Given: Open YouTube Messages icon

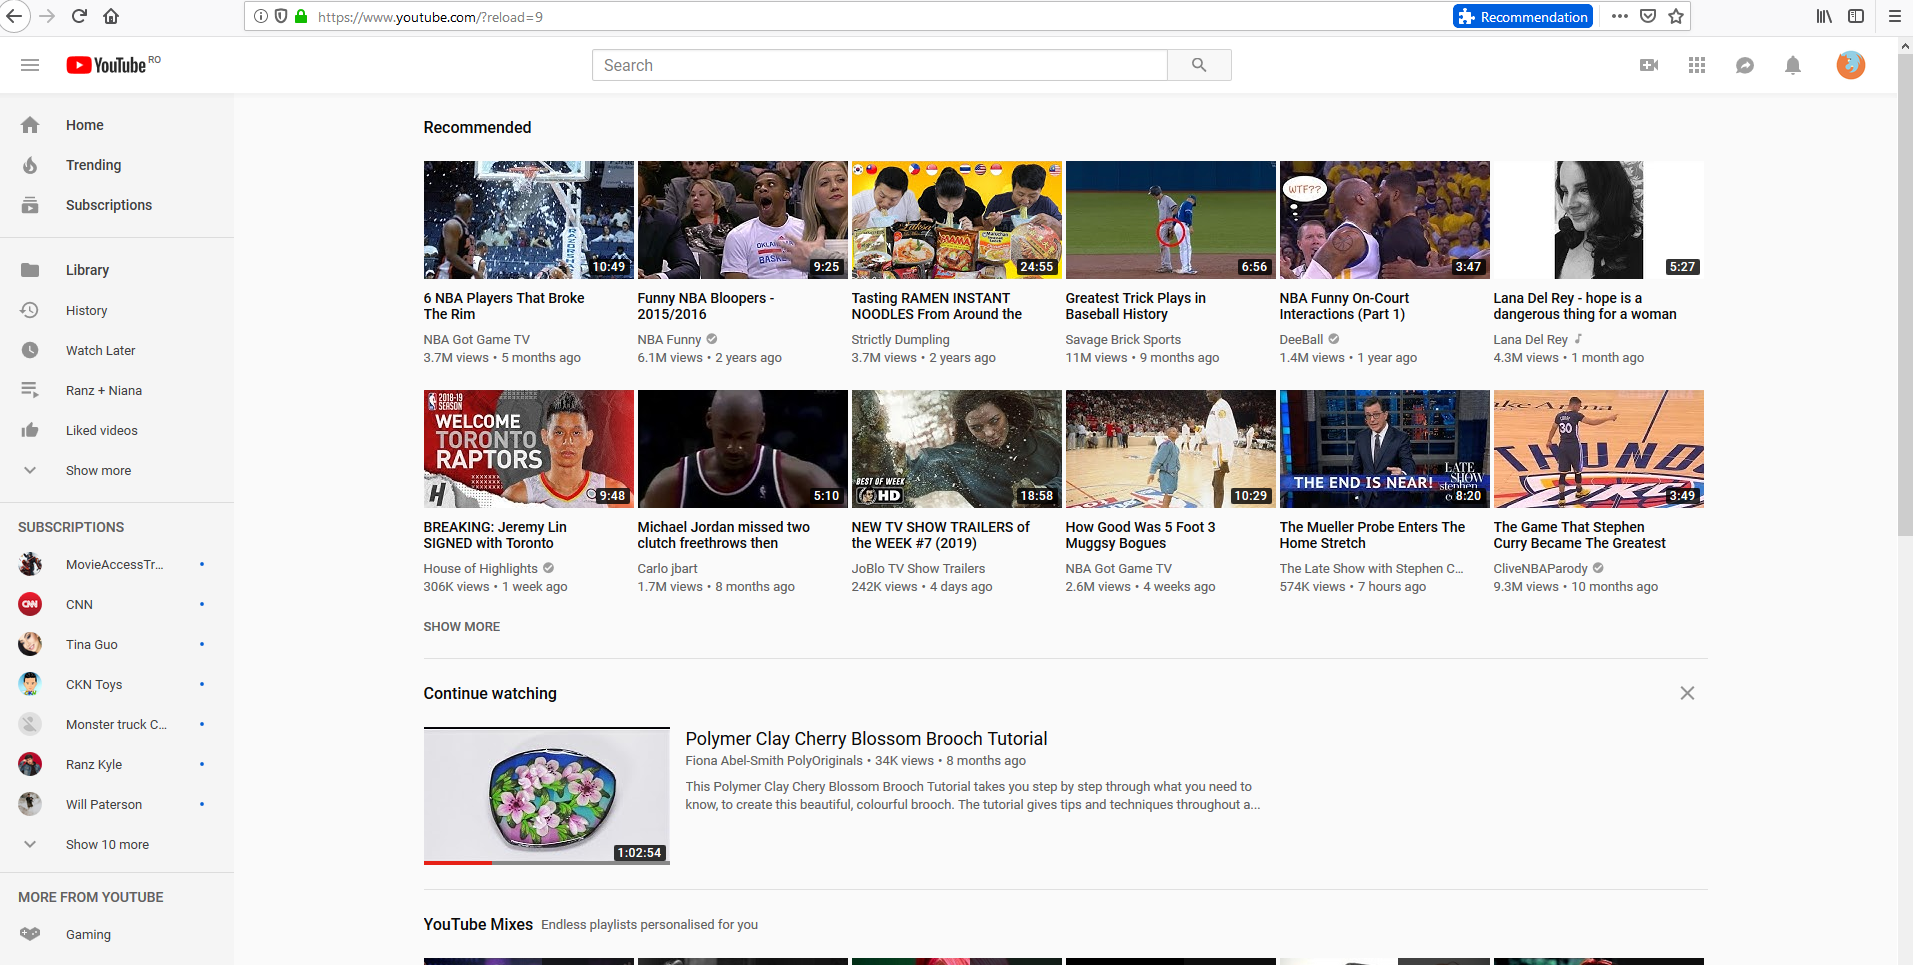Looking at the screenshot, I should 1744,65.
